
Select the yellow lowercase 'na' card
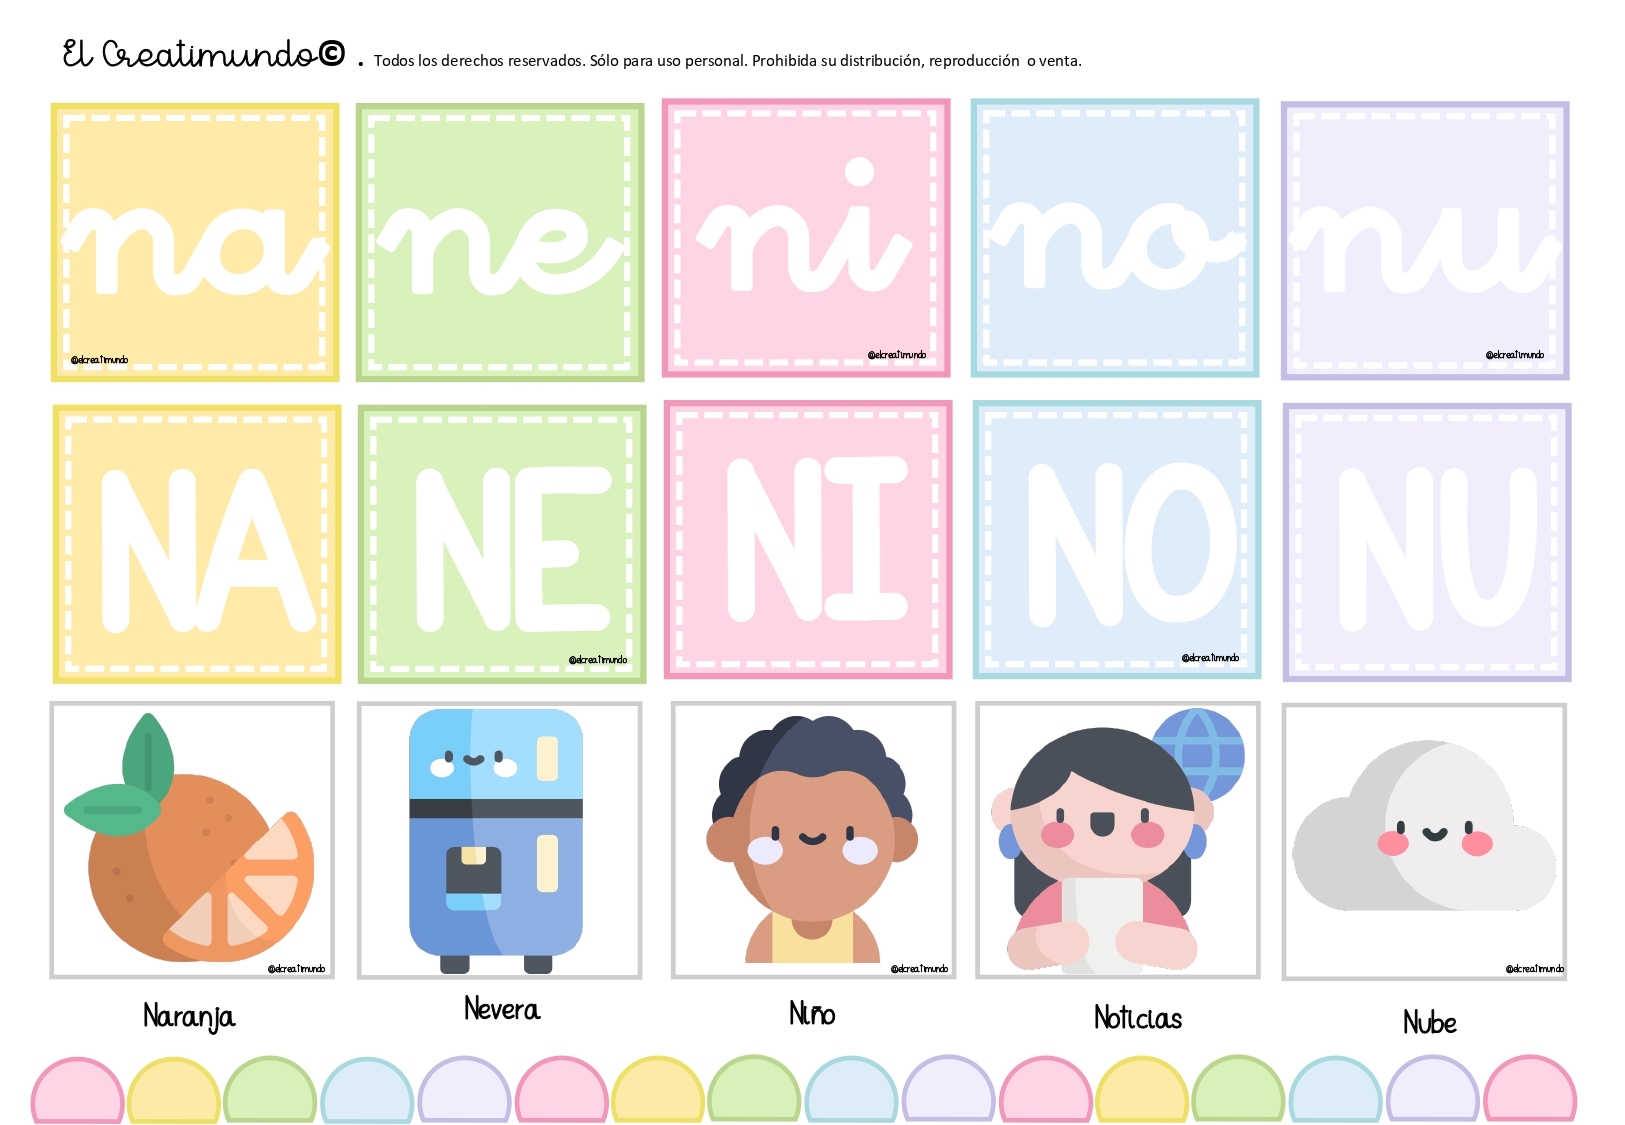195,242
